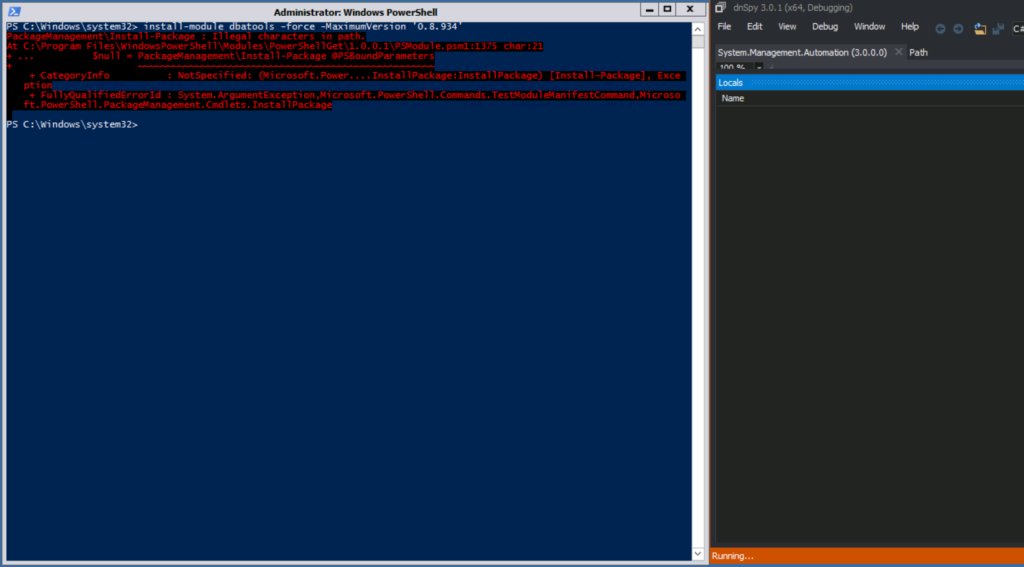Screen dimensions: 1024x567
Task: Open the Edit menu in dnSpy
Action: coord(754,27)
